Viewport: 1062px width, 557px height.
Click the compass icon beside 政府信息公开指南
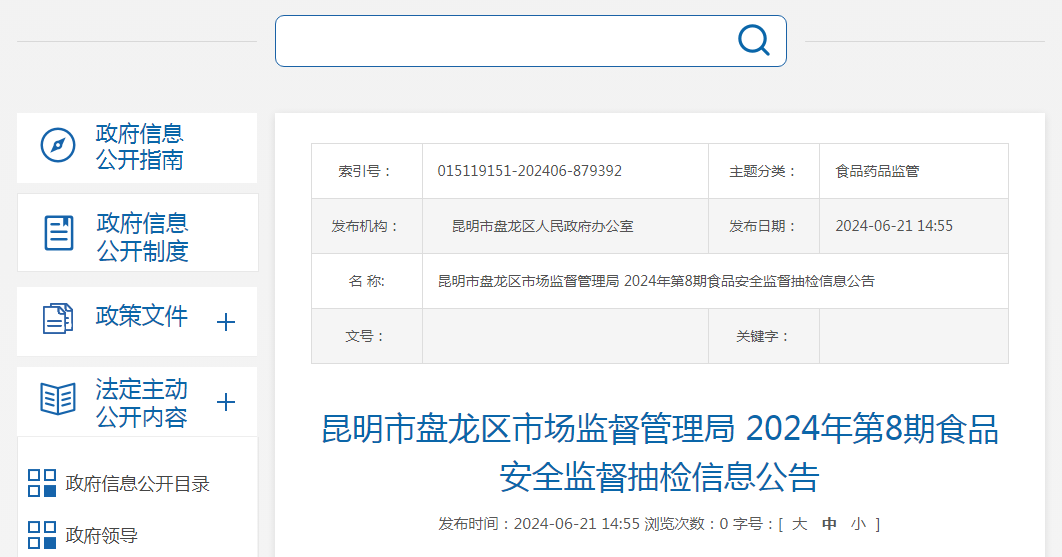(x=58, y=145)
